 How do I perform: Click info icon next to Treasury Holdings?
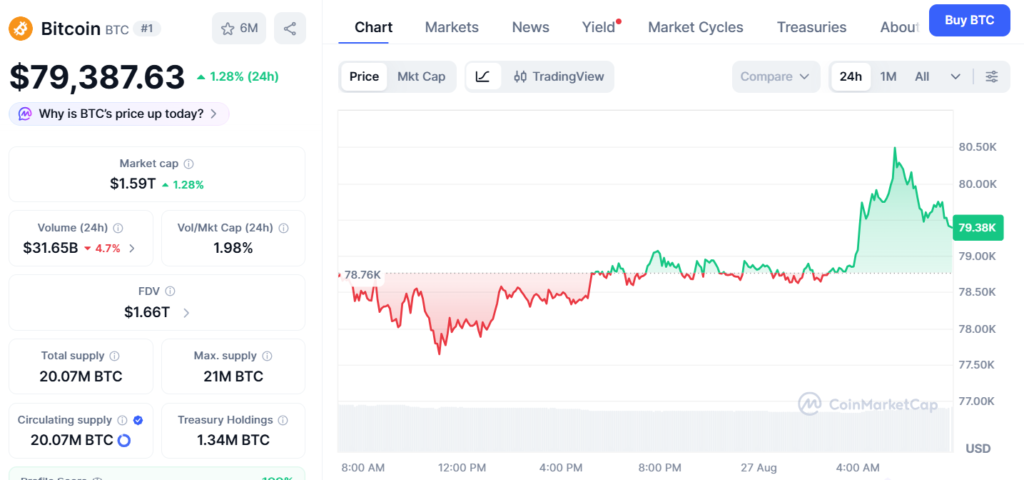(283, 420)
